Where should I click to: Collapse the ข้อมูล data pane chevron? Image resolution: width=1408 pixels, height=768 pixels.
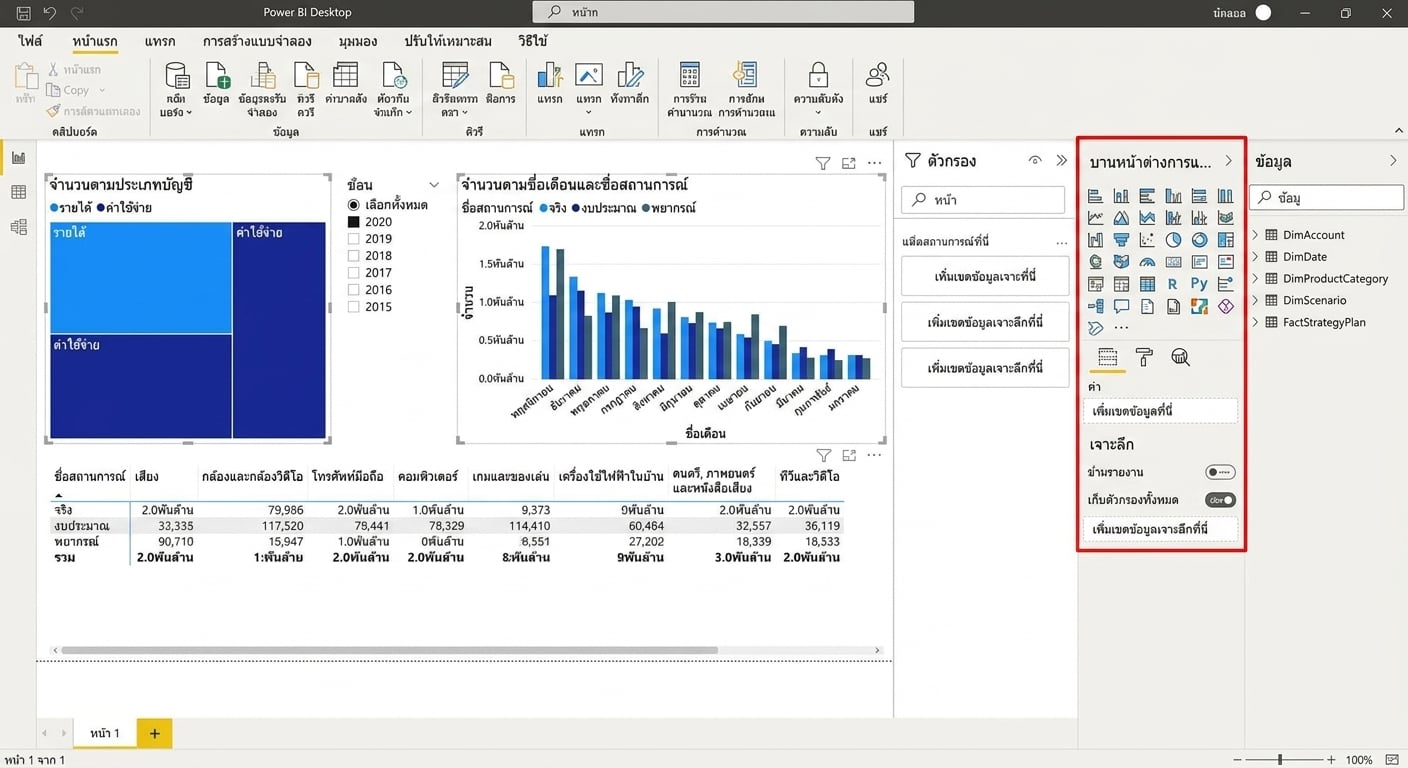(x=1393, y=161)
